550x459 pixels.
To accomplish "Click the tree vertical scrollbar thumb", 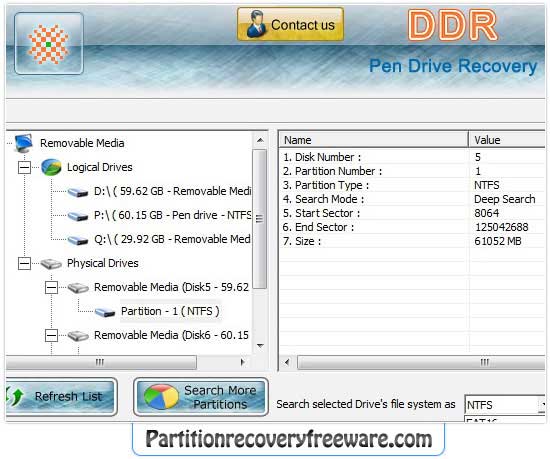I will (x=260, y=219).
